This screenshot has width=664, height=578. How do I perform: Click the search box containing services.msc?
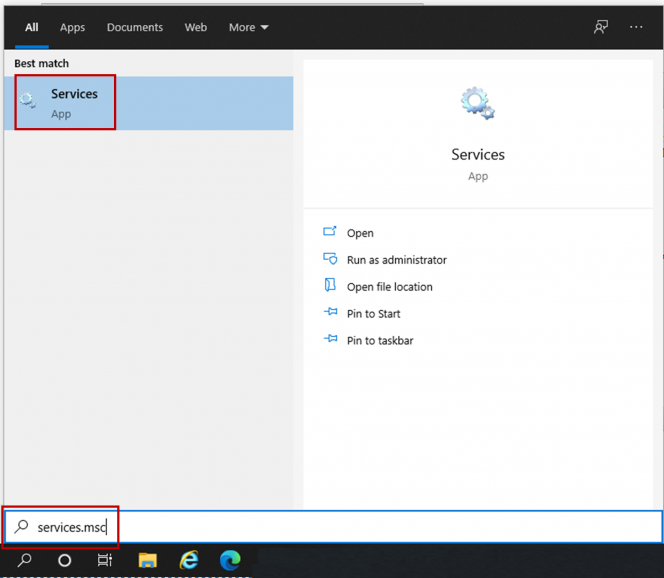coord(333,527)
